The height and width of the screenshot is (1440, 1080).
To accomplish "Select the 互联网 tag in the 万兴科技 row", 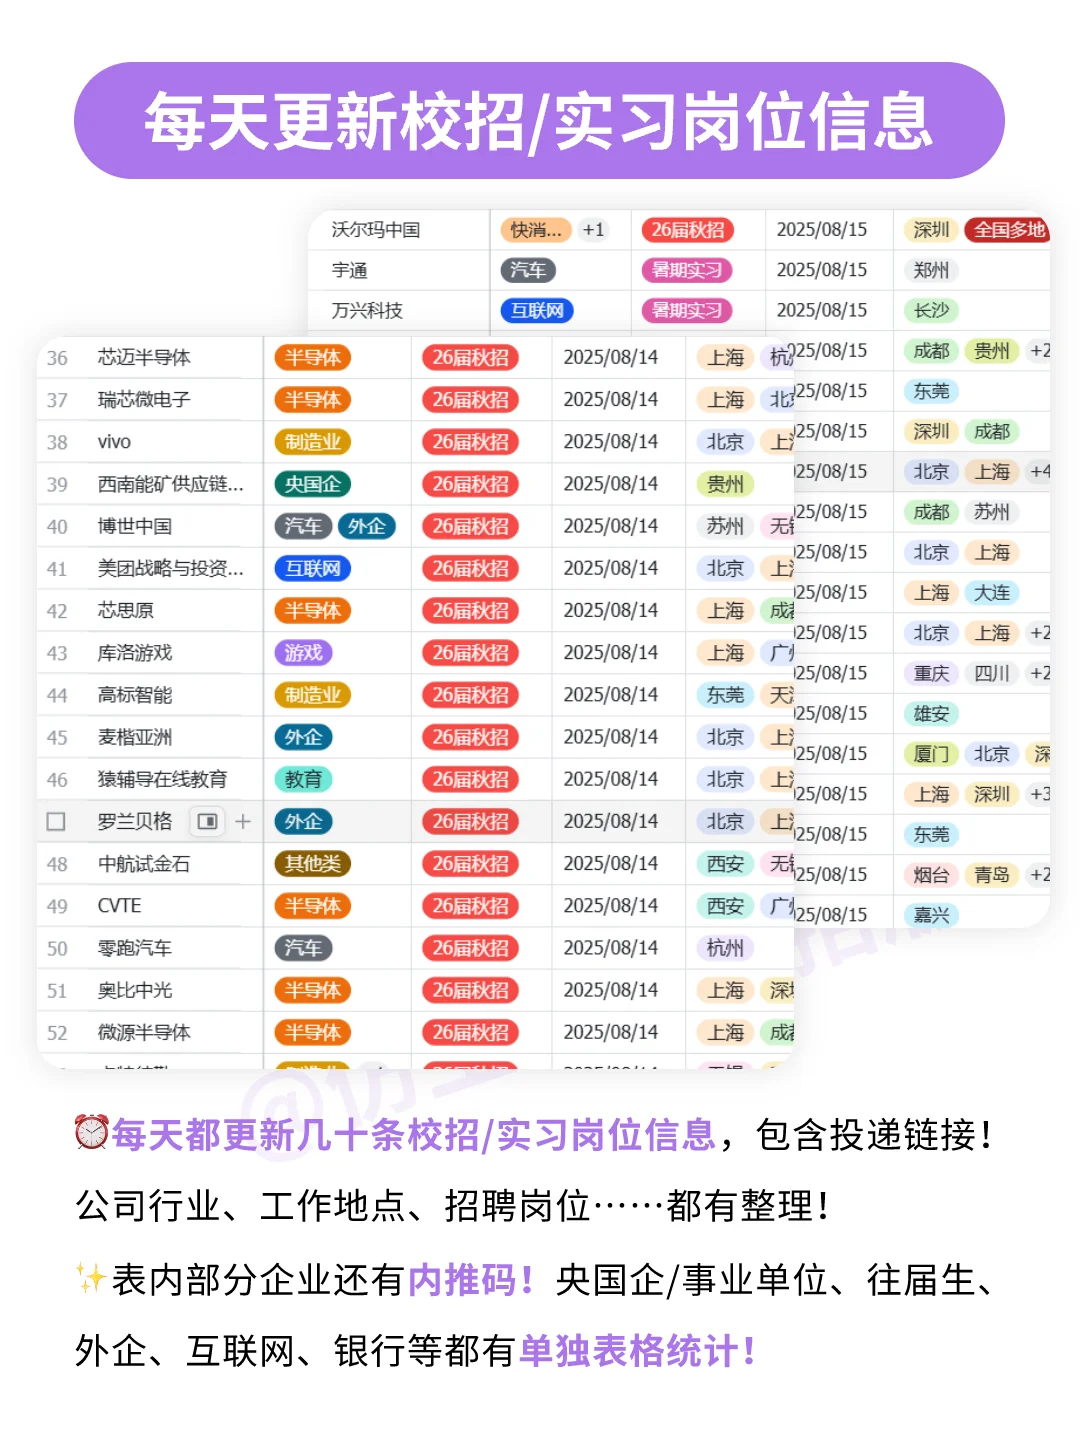I will tap(537, 310).
